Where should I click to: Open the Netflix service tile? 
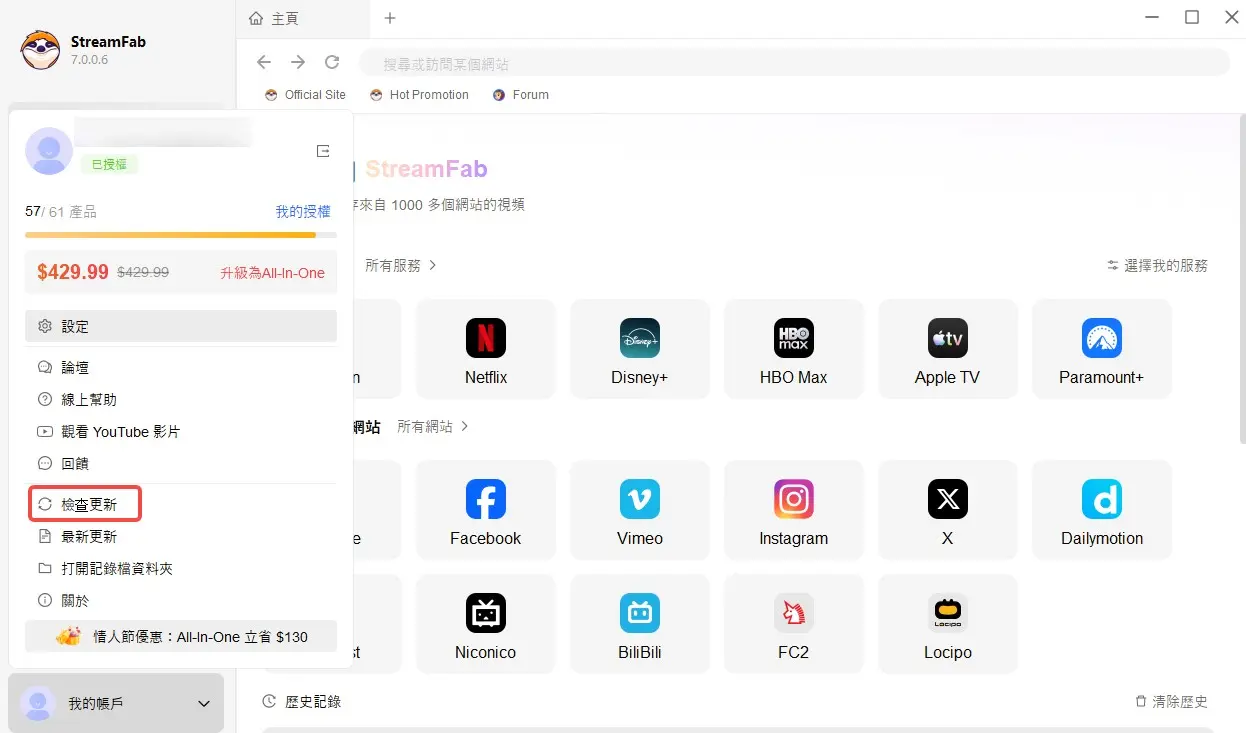[x=486, y=349]
